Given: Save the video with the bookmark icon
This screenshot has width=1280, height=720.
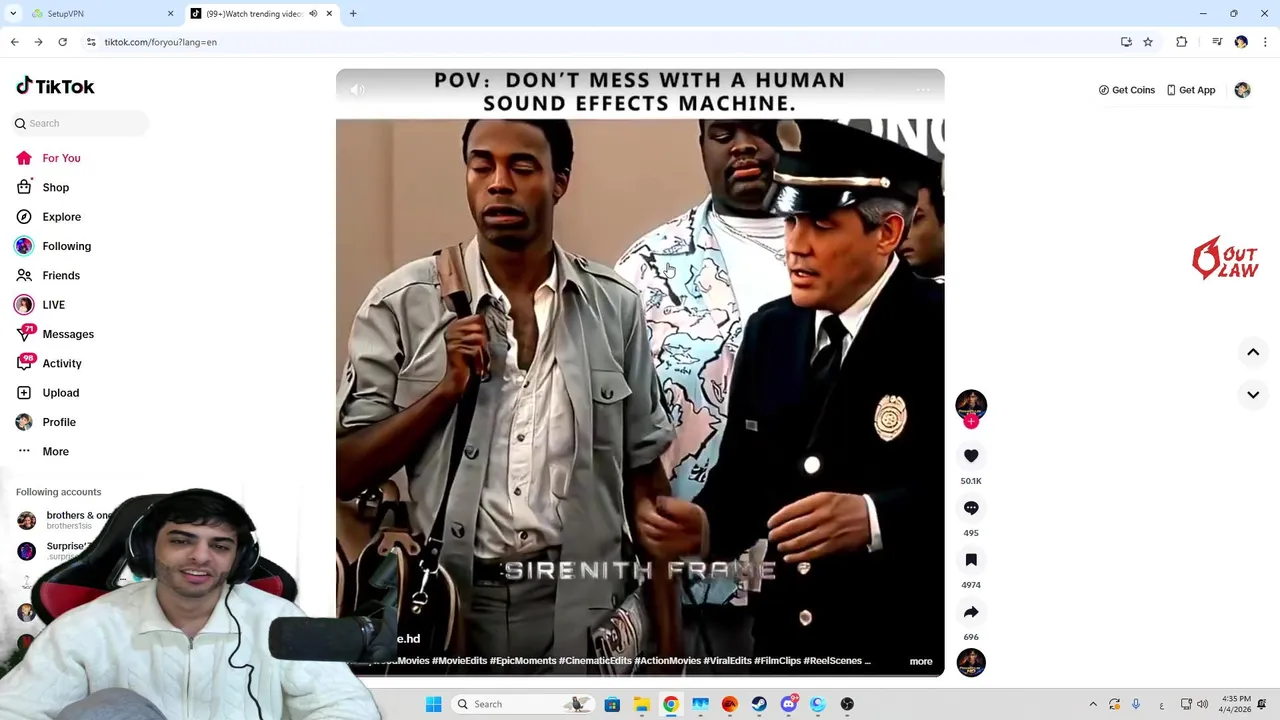Looking at the screenshot, I should [971, 560].
